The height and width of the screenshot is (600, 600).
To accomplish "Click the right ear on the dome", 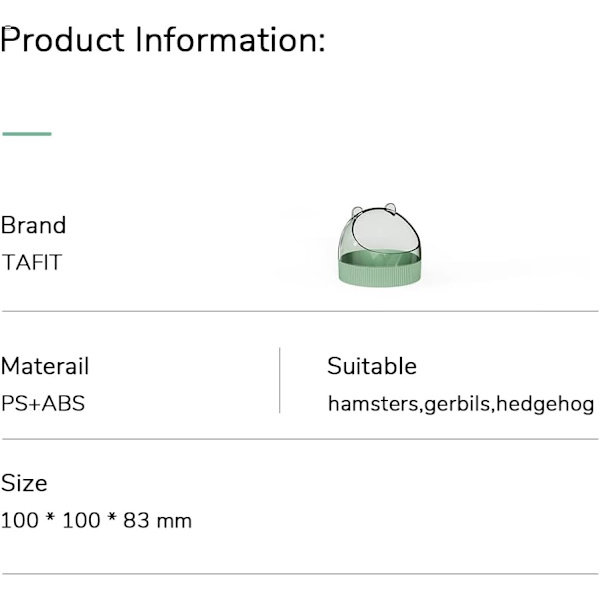I will 390,208.
